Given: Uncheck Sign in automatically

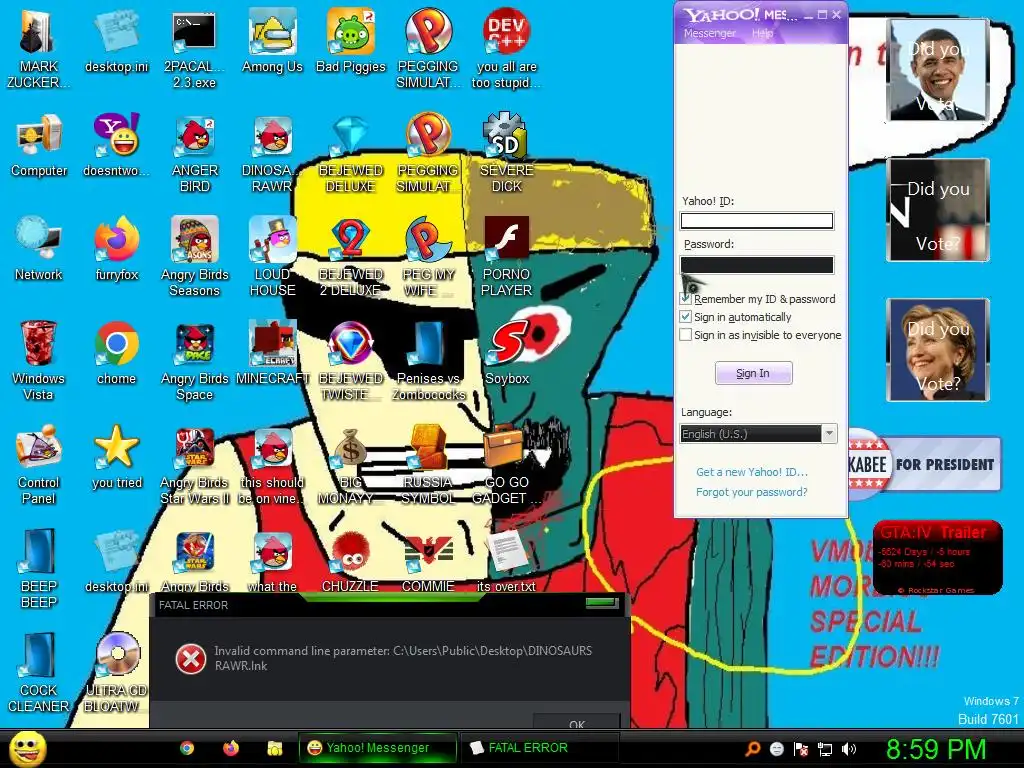Looking at the screenshot, I should (x=685, y=317).
